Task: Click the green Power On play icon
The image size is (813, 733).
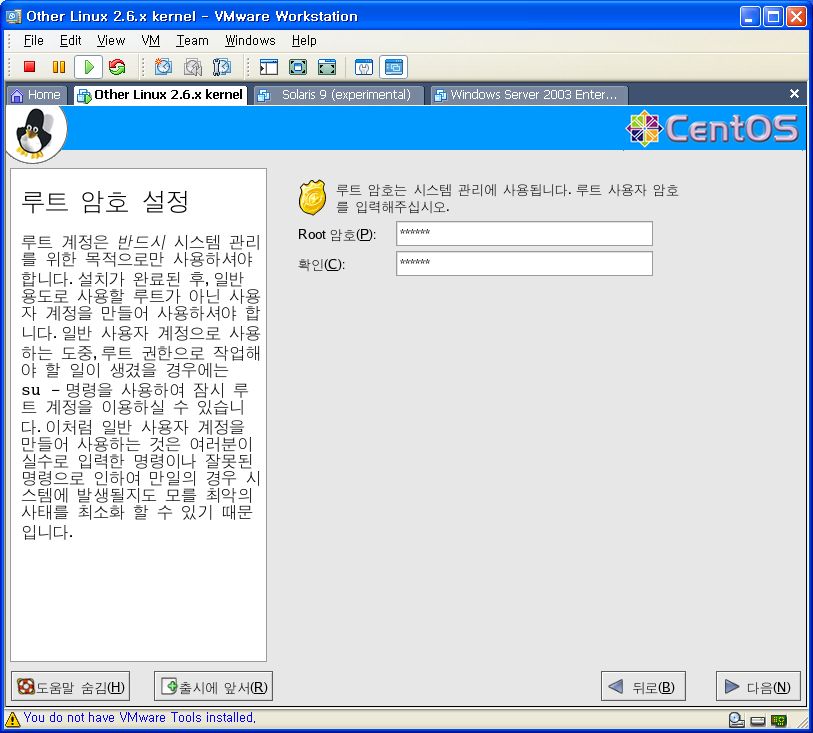Action: coord(88,67)
